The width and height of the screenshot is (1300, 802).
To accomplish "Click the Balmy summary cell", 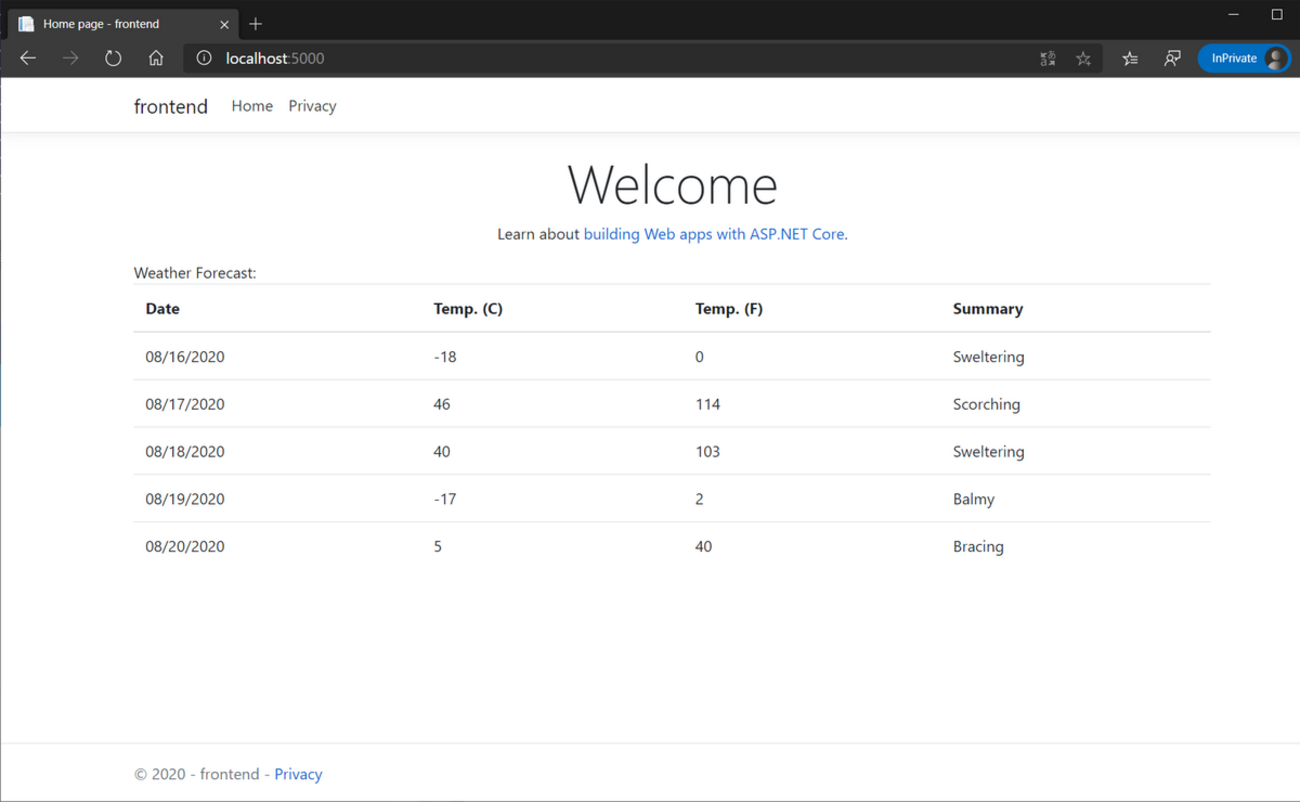I will 974,499.
